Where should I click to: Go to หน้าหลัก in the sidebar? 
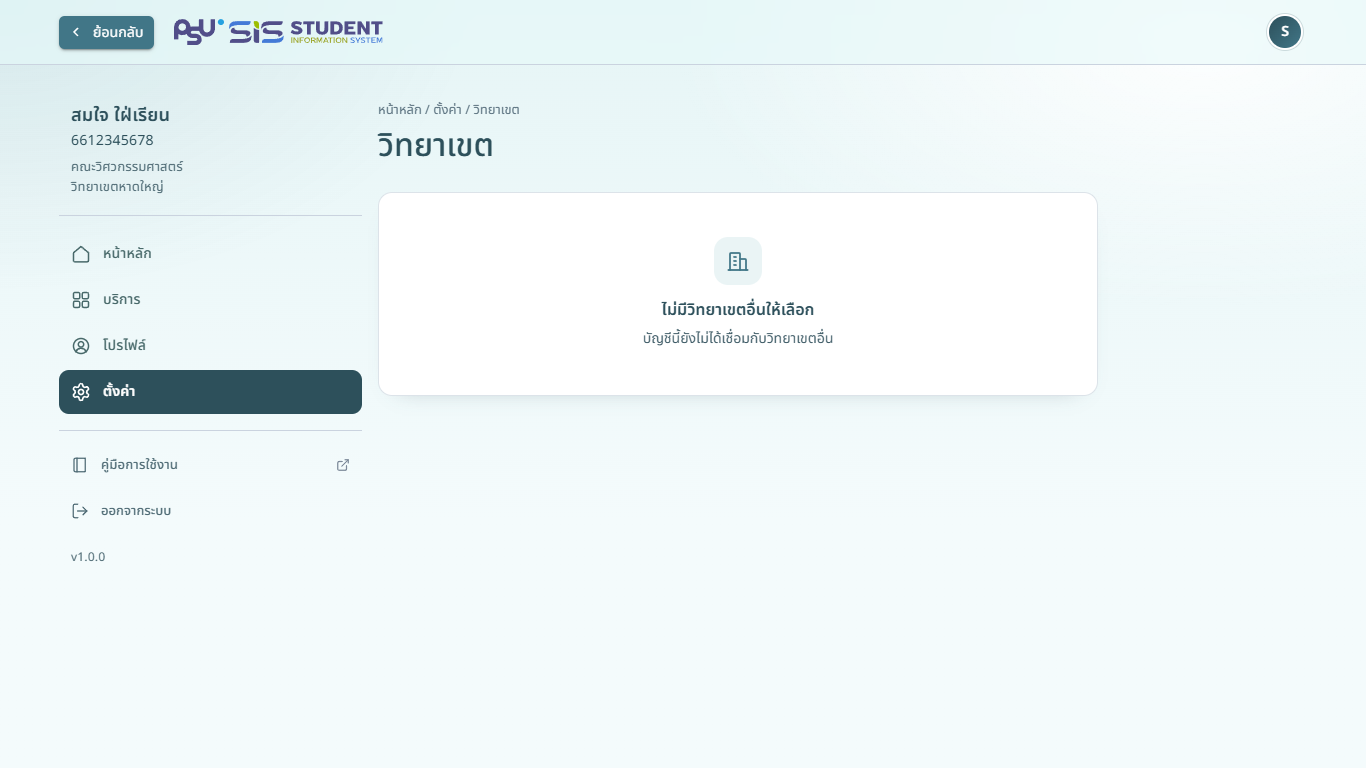[x=210, y=254]
